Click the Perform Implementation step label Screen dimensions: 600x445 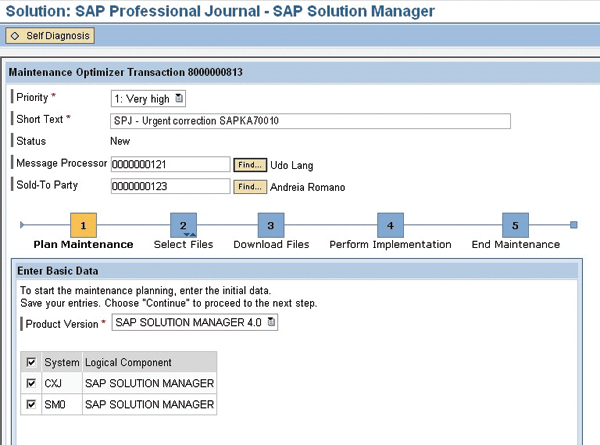tap(390, 244)
